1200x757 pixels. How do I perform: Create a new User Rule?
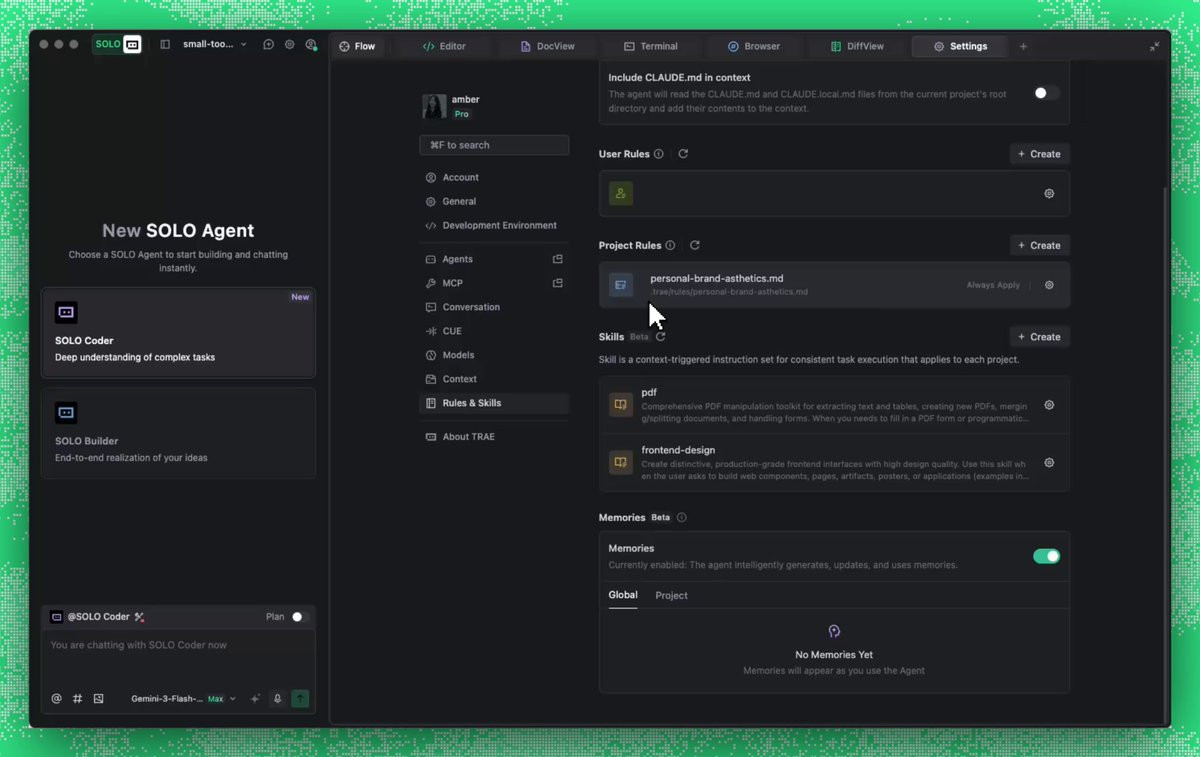point(1039,154)
